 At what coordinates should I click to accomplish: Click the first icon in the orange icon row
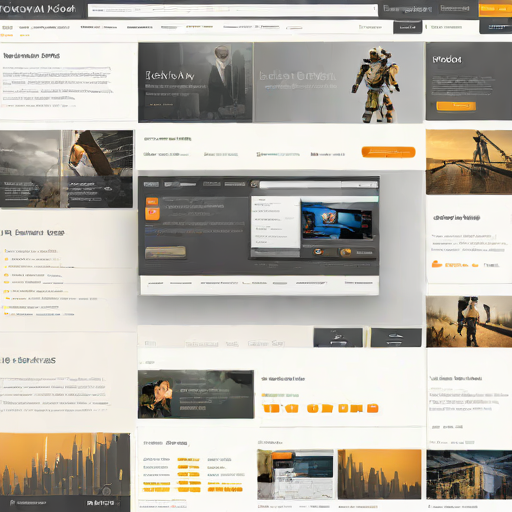coord(271,408)
